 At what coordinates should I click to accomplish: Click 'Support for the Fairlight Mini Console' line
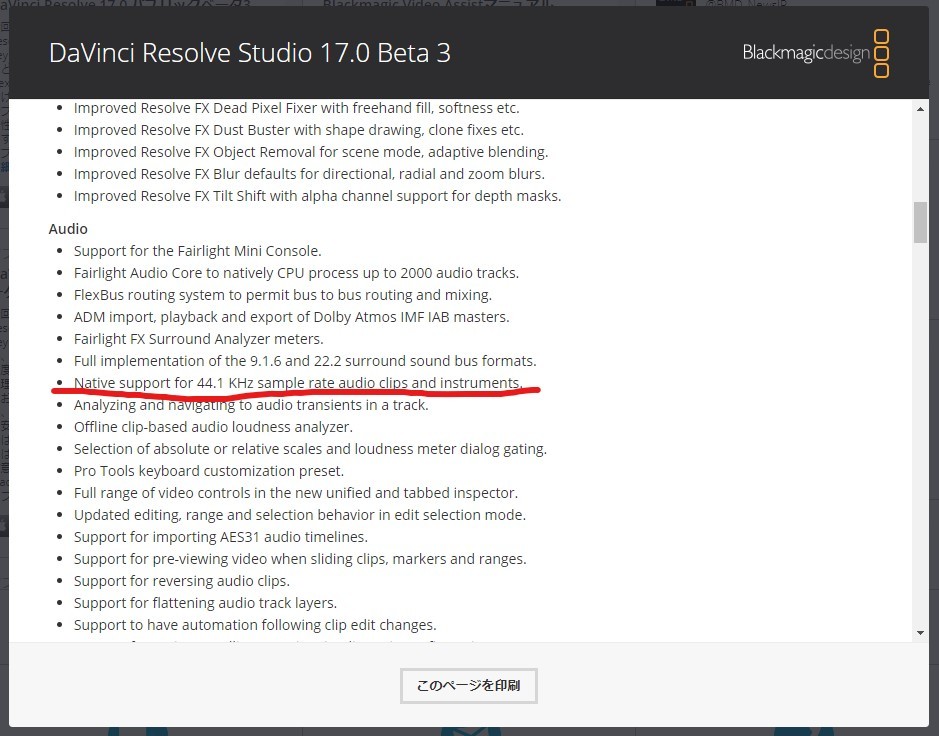click(x=198, y=251)
